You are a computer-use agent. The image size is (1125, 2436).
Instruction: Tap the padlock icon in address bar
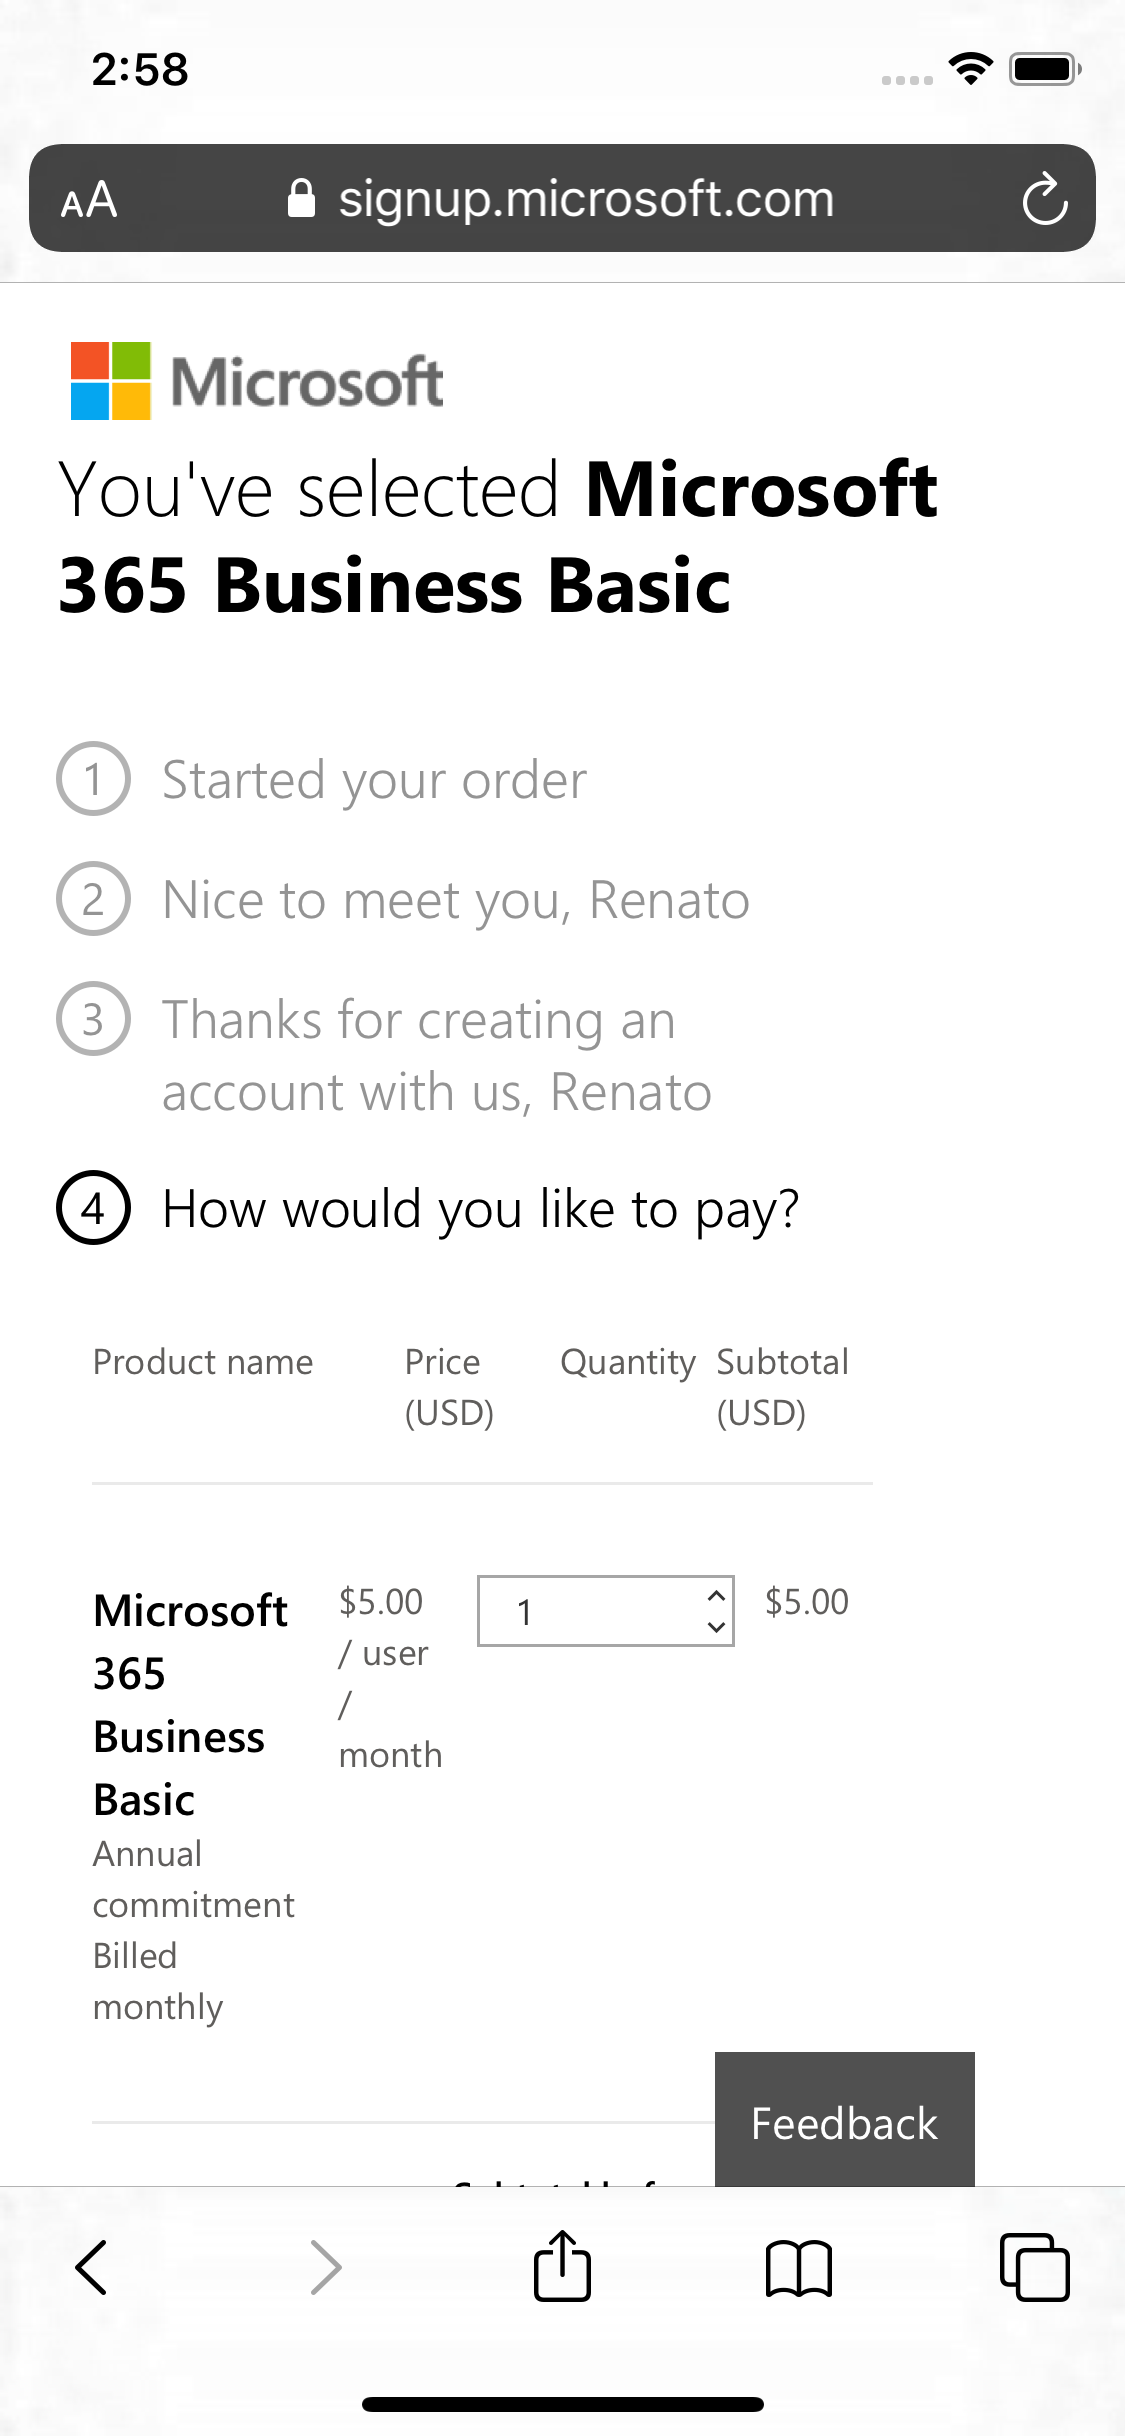pyautogui.click(x=303, y=197)
